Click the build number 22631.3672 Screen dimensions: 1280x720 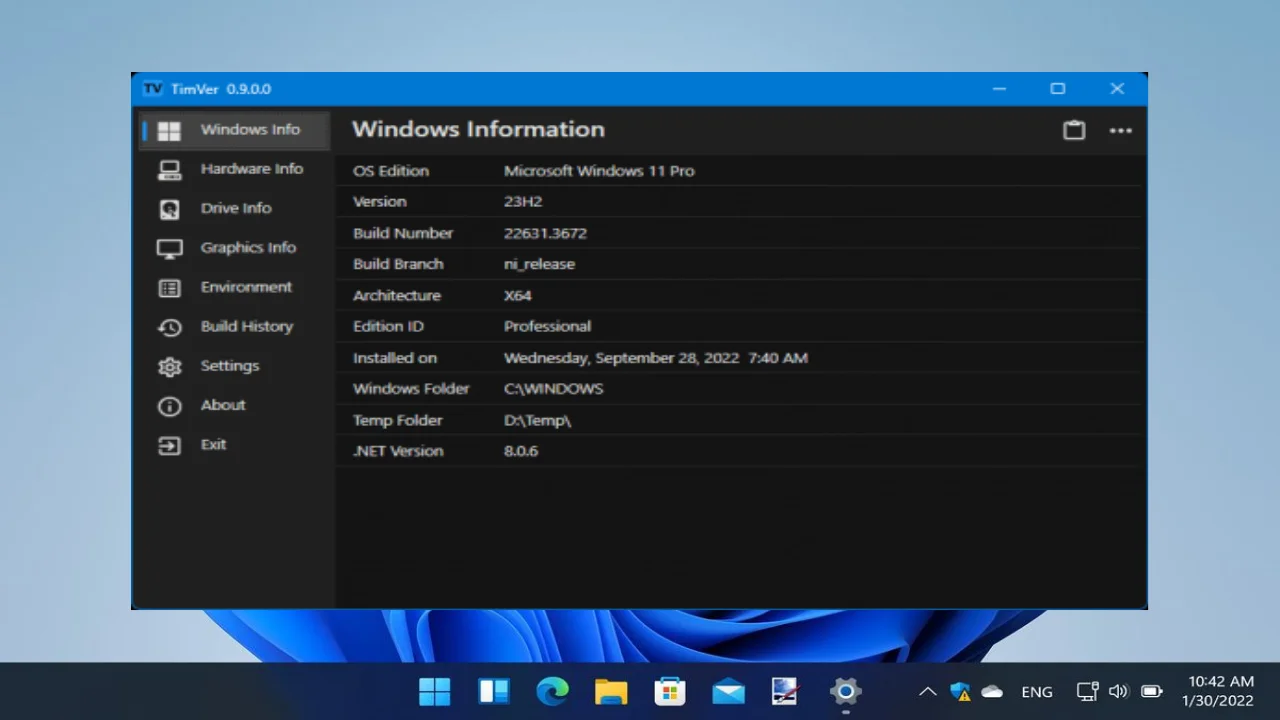545,233
